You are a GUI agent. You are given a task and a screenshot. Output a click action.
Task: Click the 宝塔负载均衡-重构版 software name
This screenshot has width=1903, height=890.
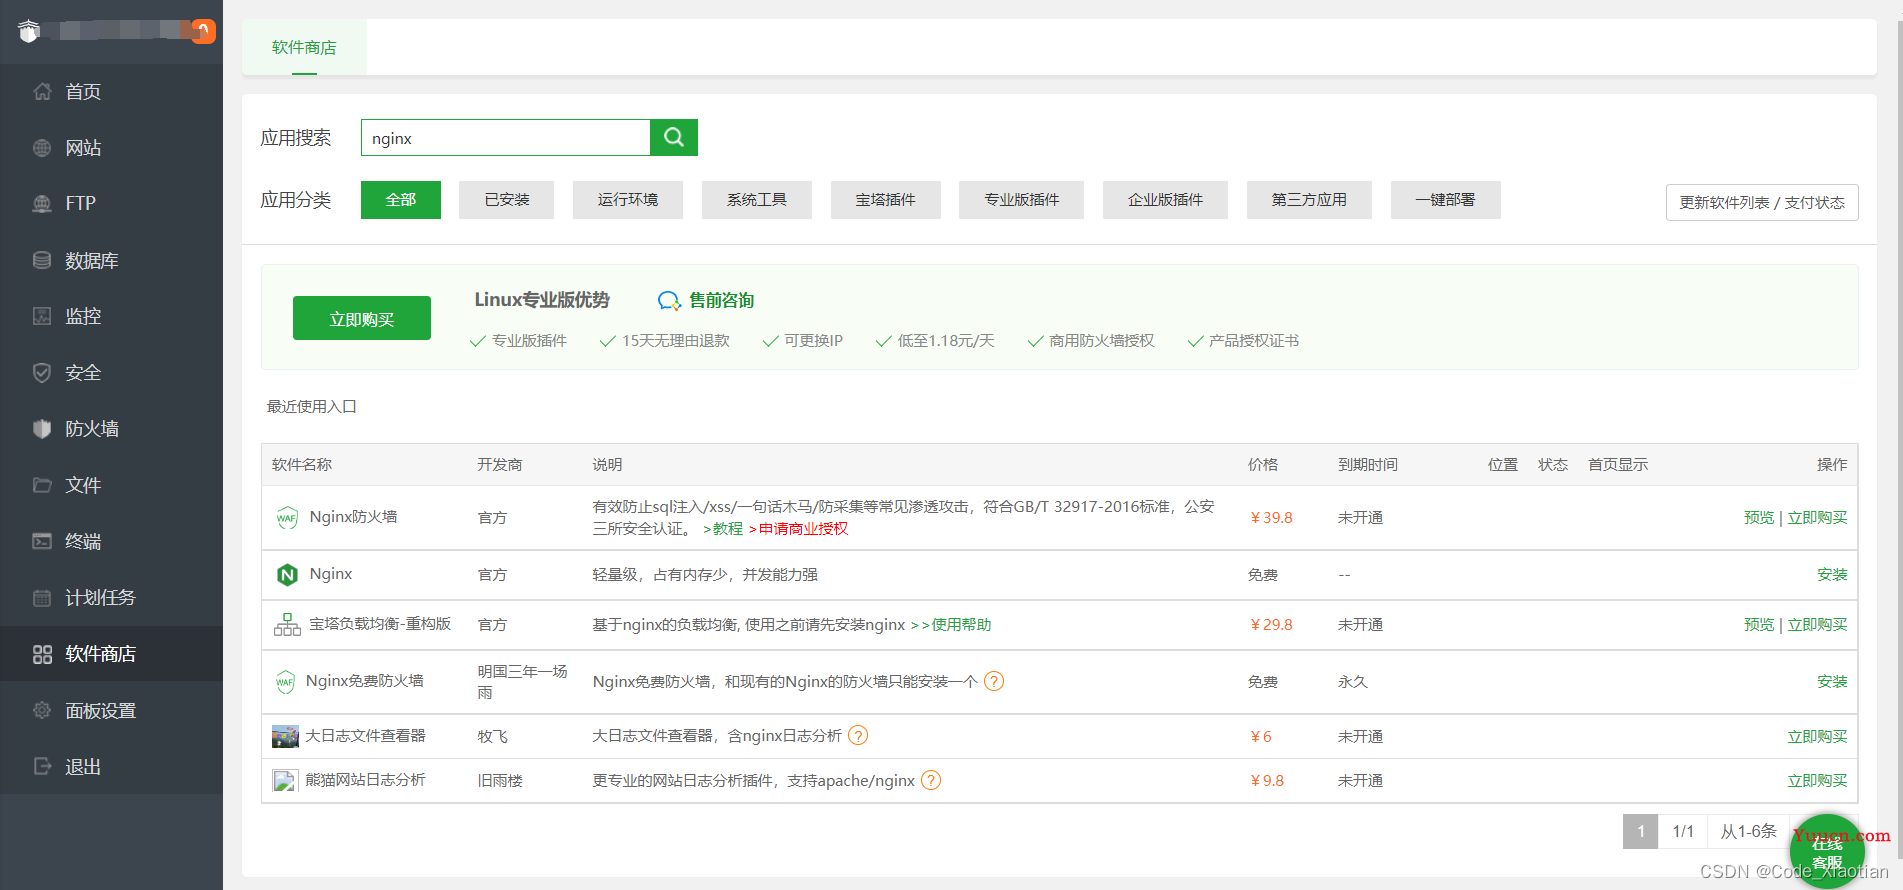pyautogui.click(x=380, y=624)
